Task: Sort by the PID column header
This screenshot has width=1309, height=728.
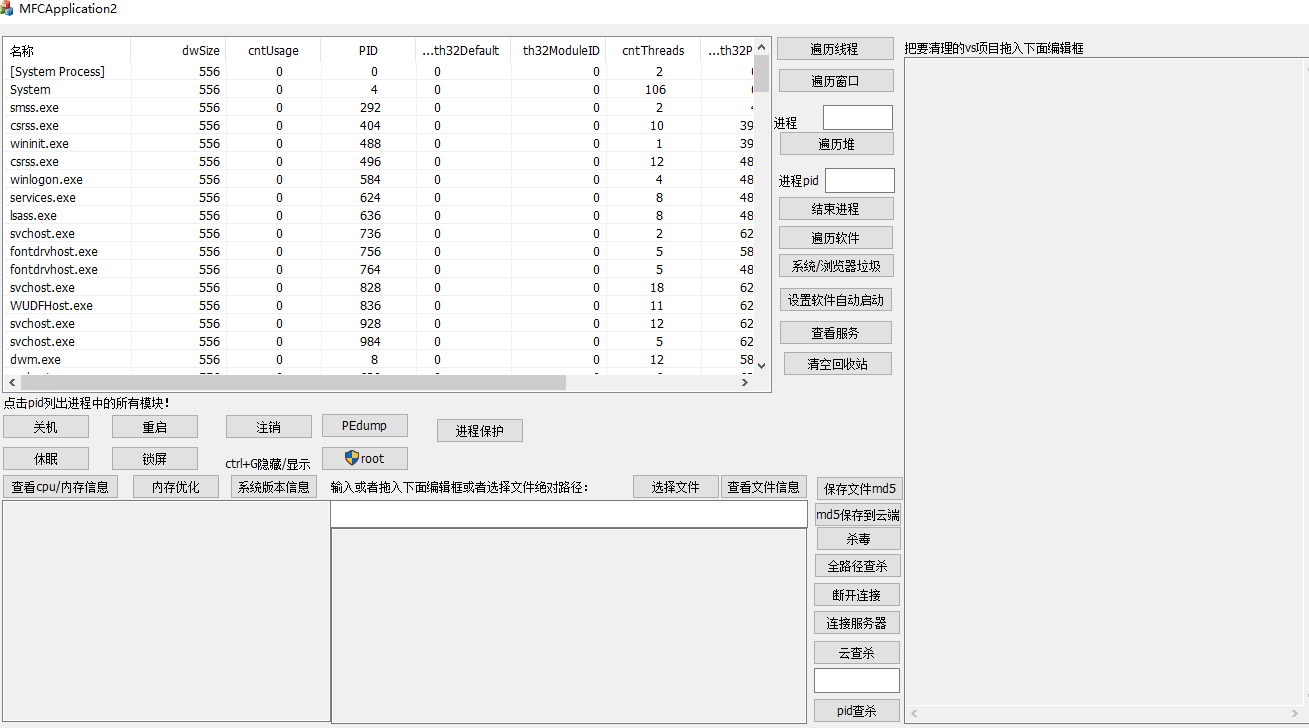Action: coord(368,50)
